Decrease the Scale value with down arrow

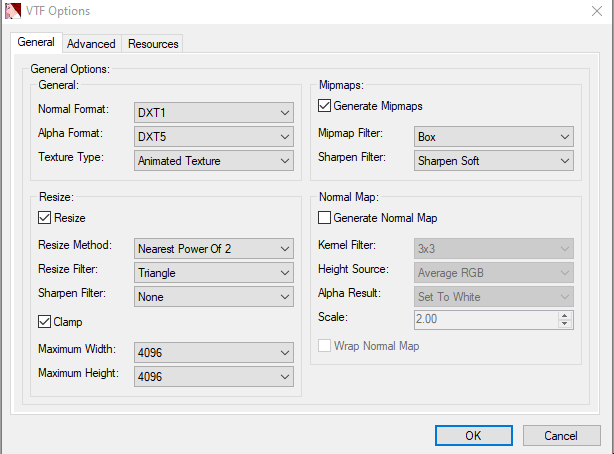565,324
